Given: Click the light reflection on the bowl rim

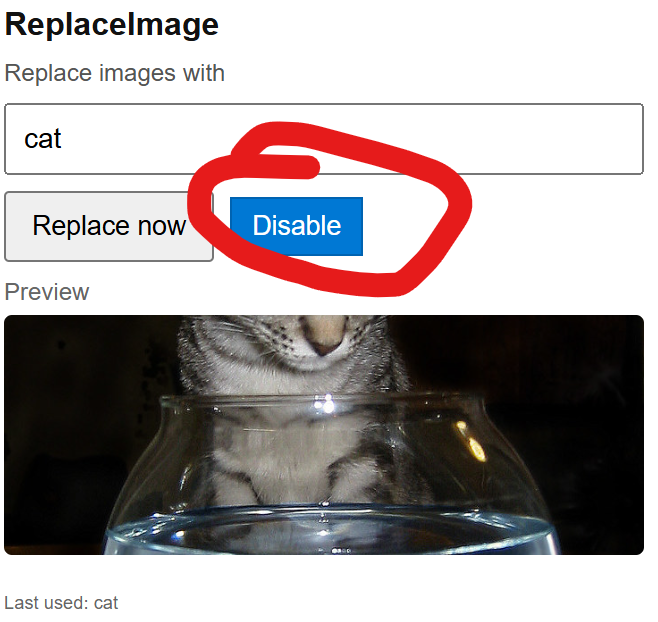Looking at the screenshot, I should [326, 403].
